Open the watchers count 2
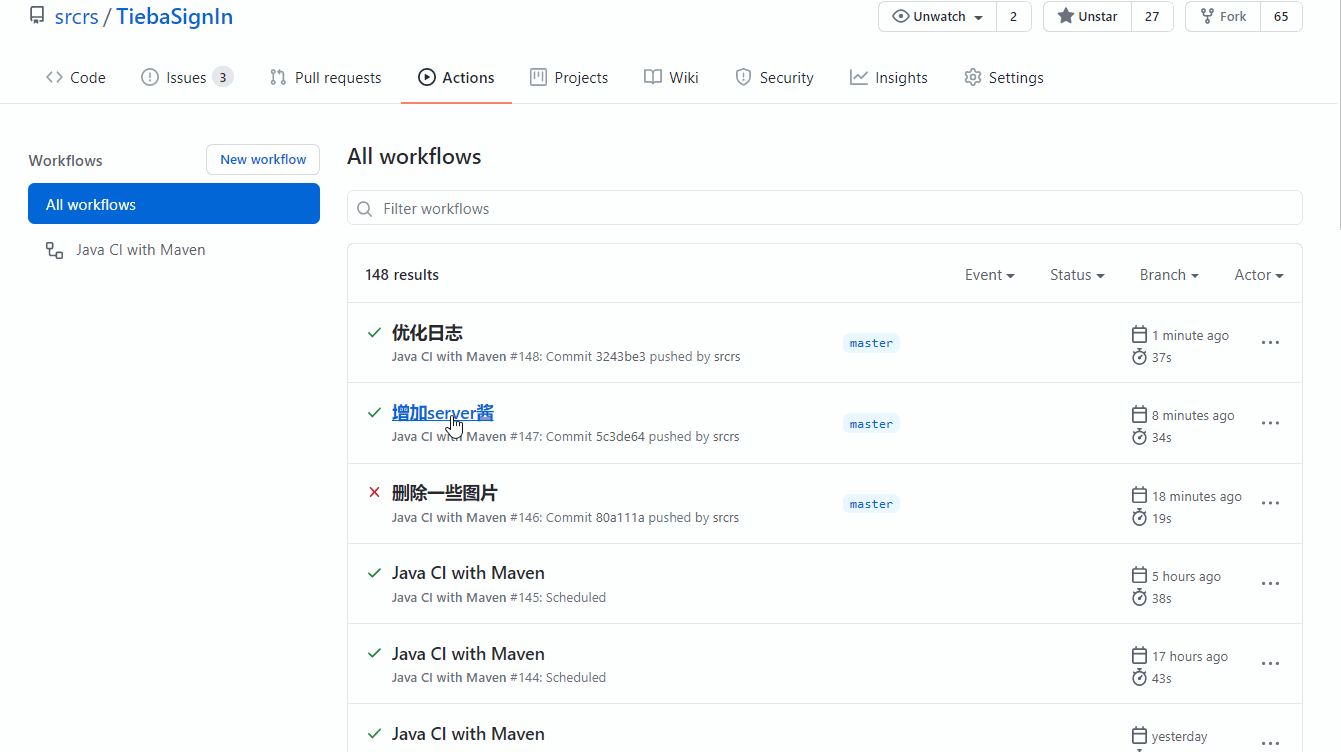The image size is (1341, 752). click(x=1013, y=17)
